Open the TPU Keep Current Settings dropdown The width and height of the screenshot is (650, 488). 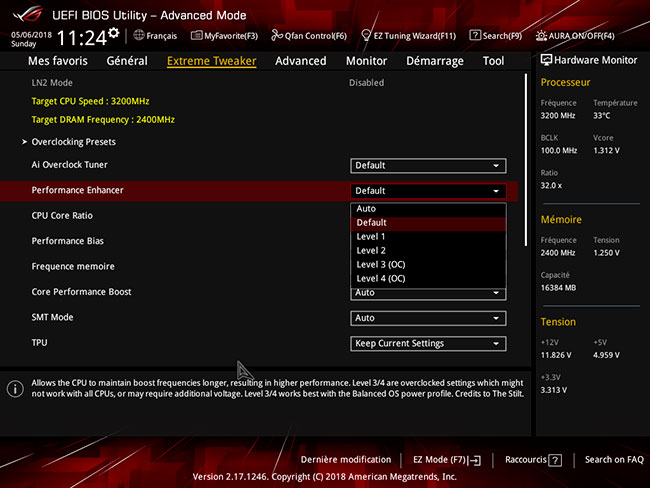pyautogui.click(x=427, y=344)
